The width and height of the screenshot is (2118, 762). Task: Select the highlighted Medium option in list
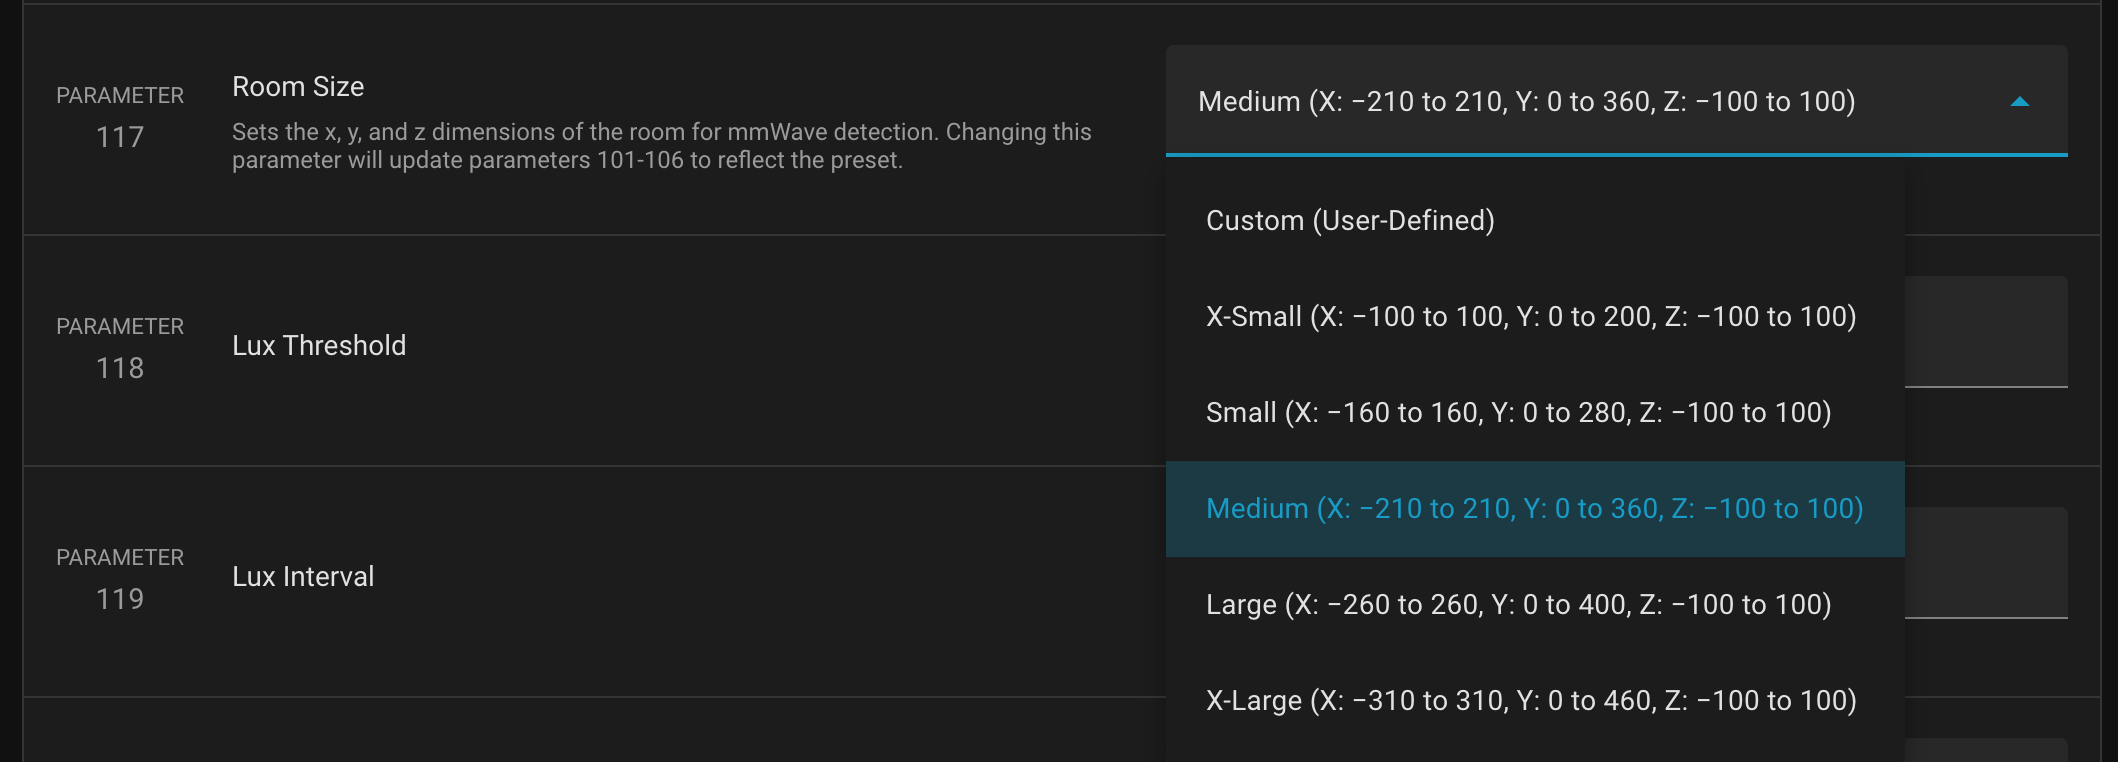1534,509
